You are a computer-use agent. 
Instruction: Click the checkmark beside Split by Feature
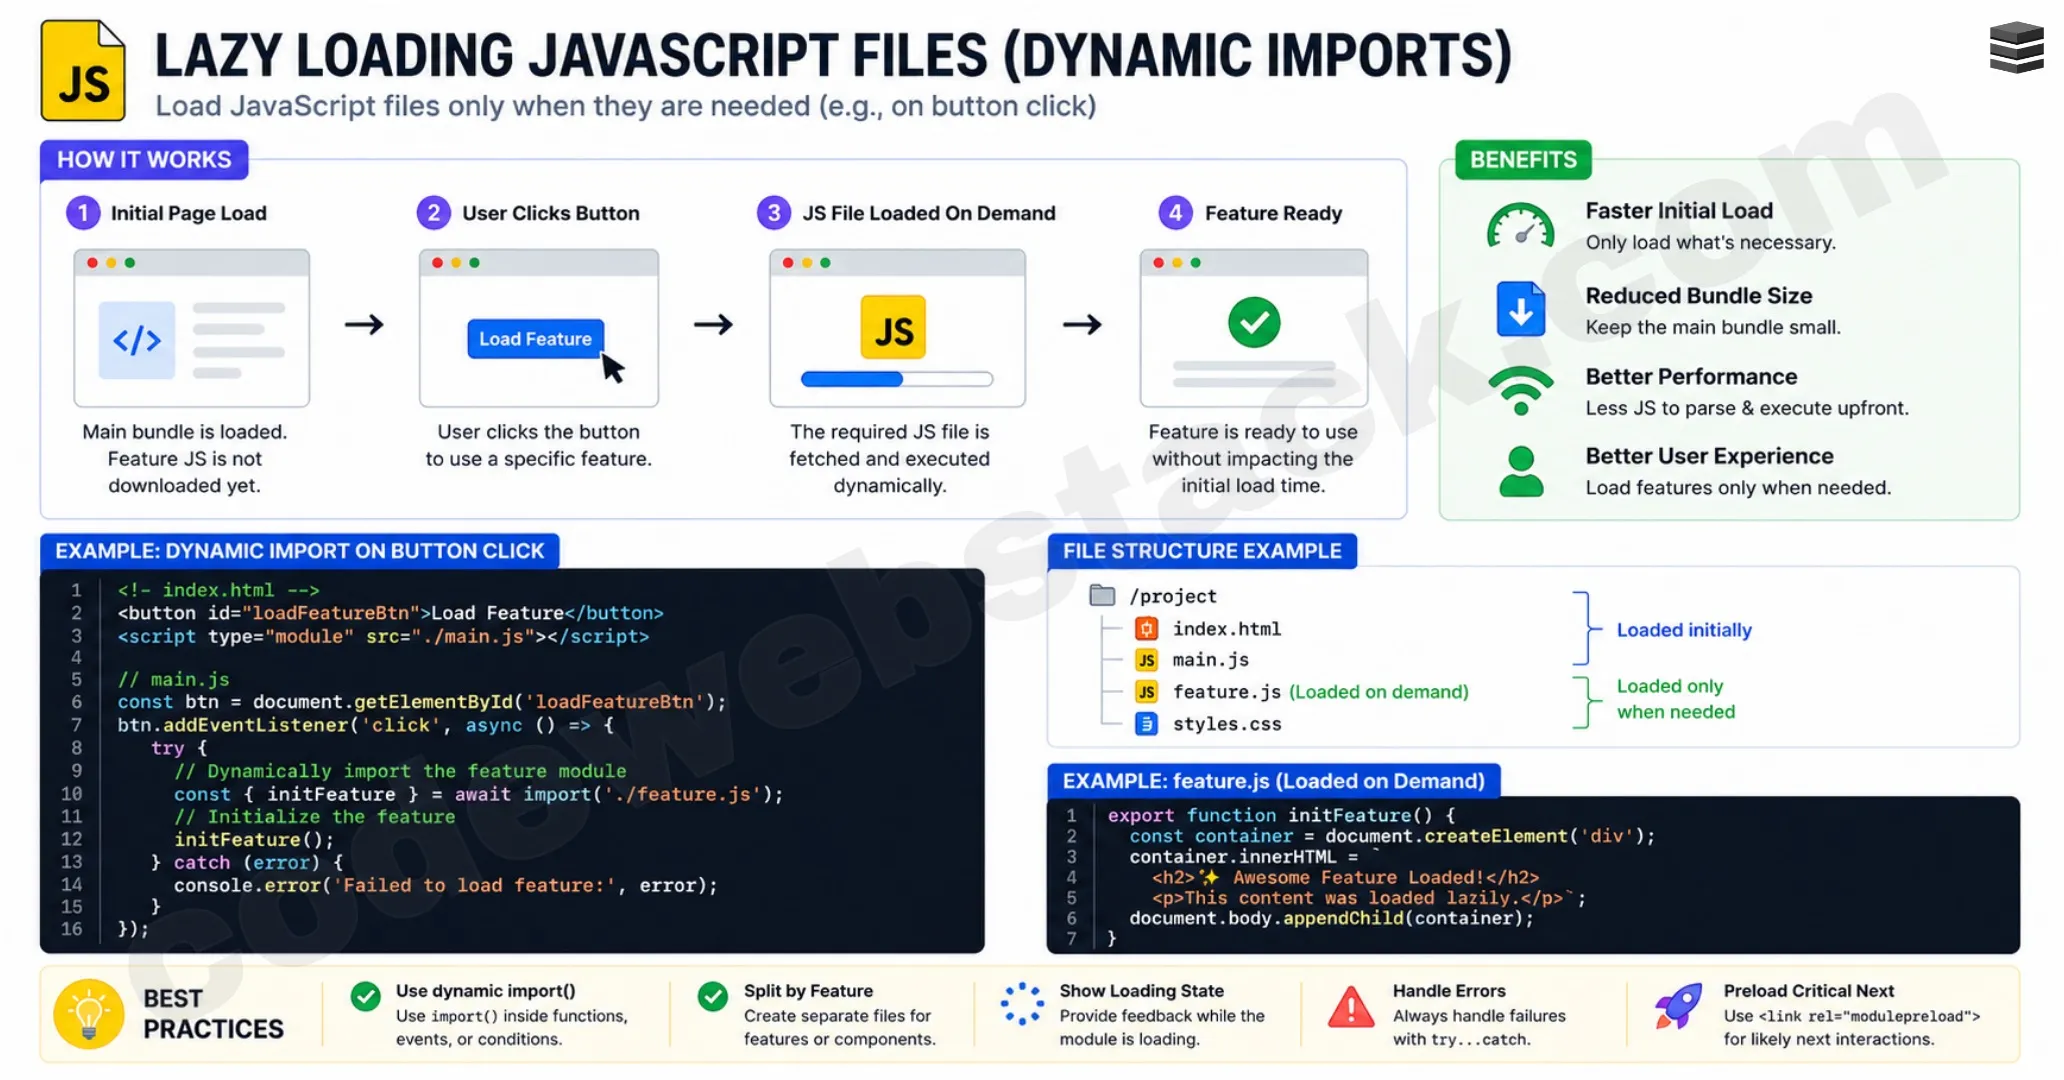click(x=713, y=996)
